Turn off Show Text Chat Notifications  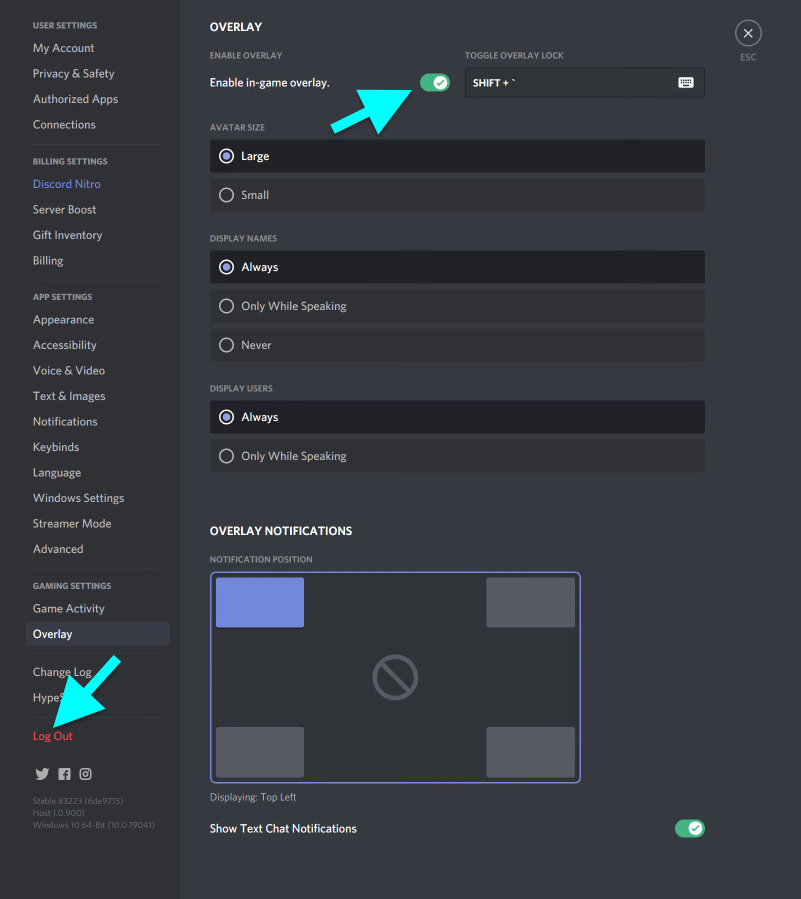pyautogui.click(x=689, y=828)
